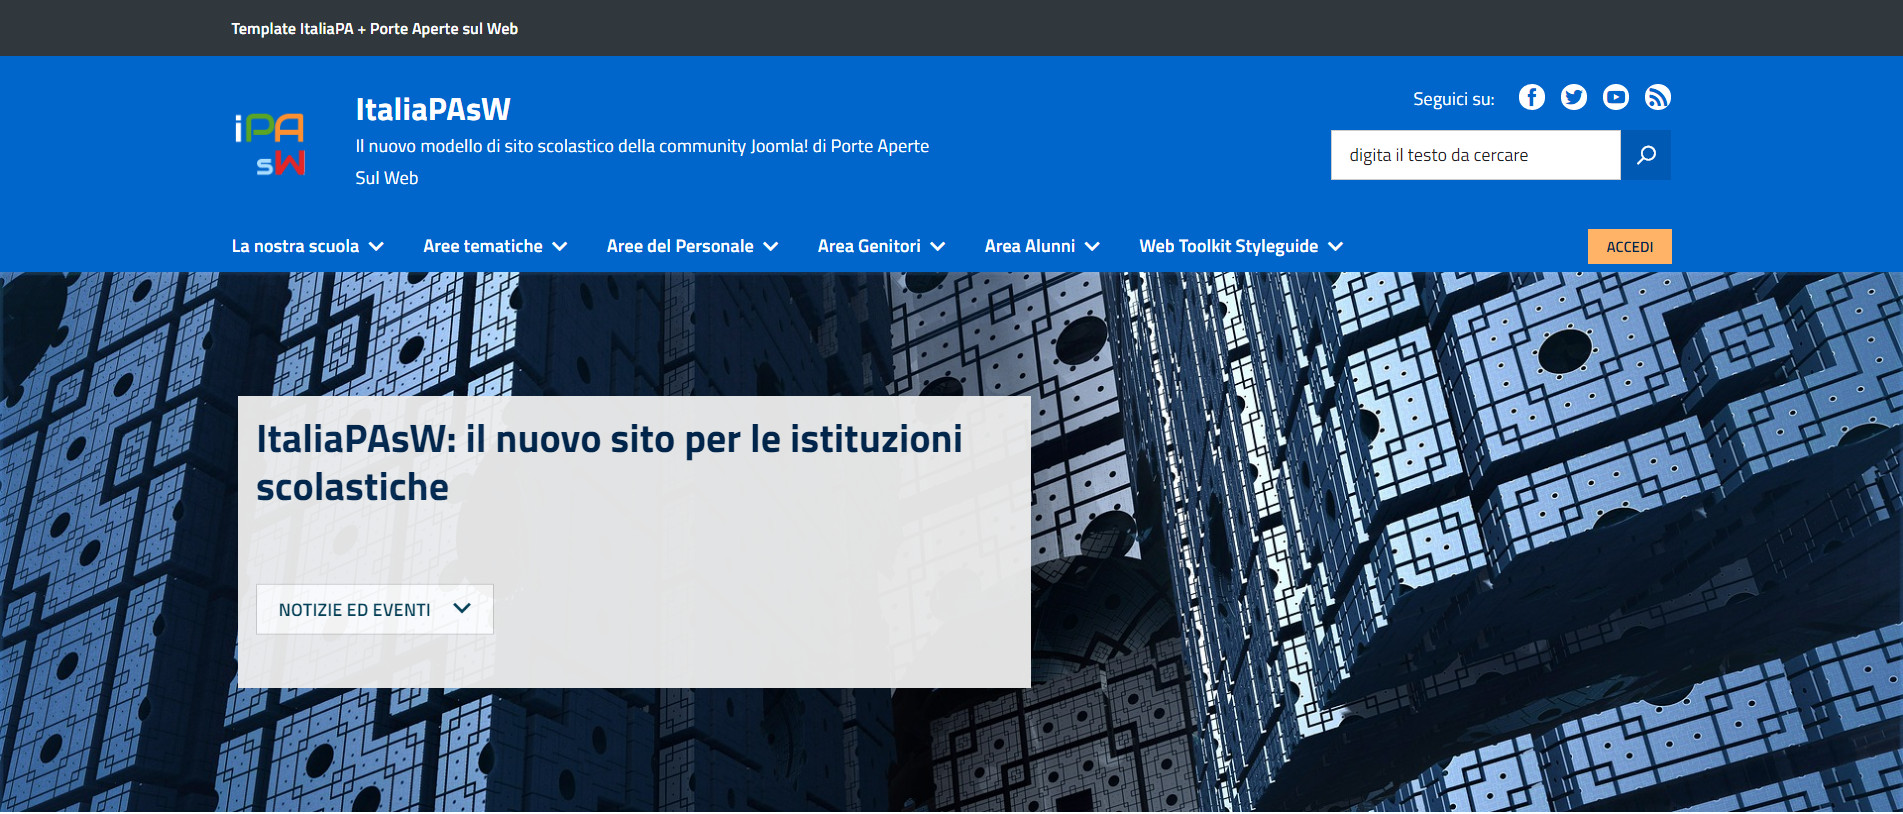This screenshot has height=814, width=1903.
Task: Click the chevron beside Area Alunni
Action: (1092, 247)
